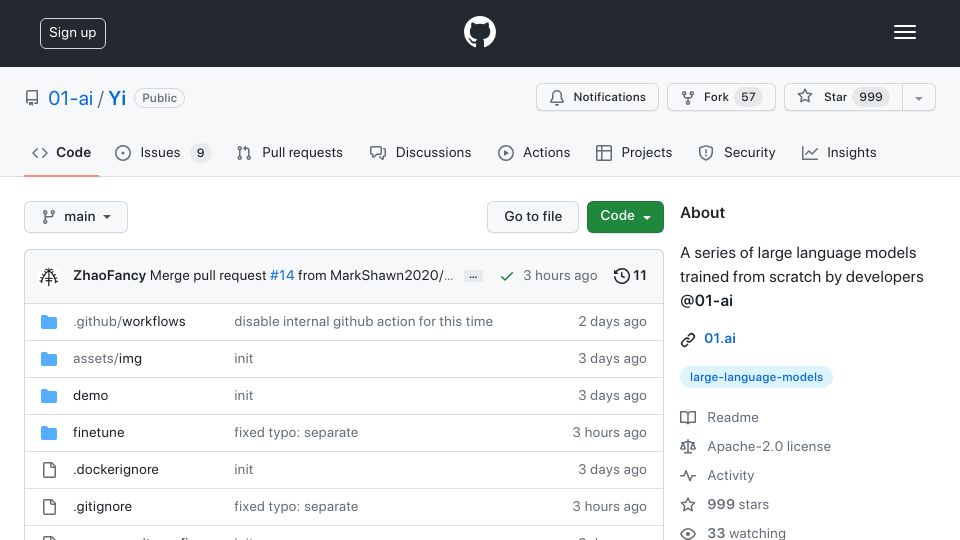Click the Notifications bell button
This screenshot has width=960, height=540.
click(597, 97)
